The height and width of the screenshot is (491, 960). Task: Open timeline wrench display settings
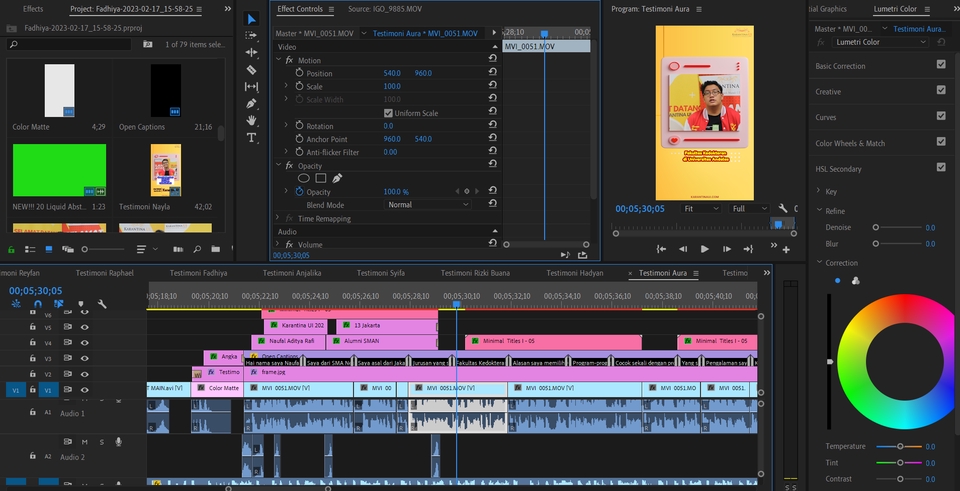click(x=102, y=304)
